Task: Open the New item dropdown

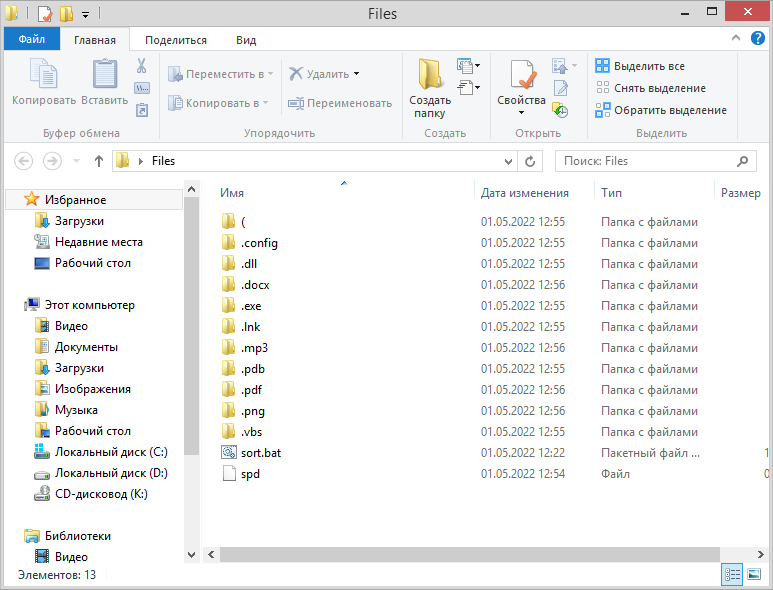Action: pyautogui.click(x=468, y=66)
